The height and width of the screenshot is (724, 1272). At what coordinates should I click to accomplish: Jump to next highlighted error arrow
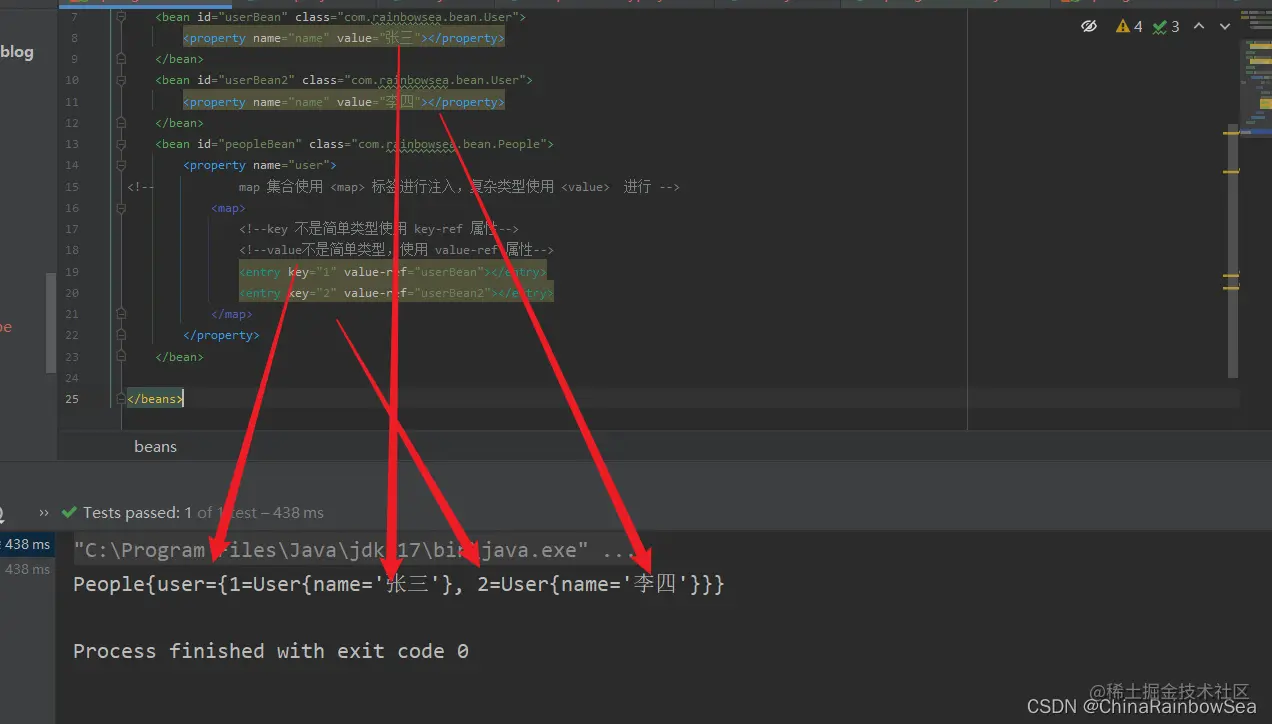point(1225,27)
